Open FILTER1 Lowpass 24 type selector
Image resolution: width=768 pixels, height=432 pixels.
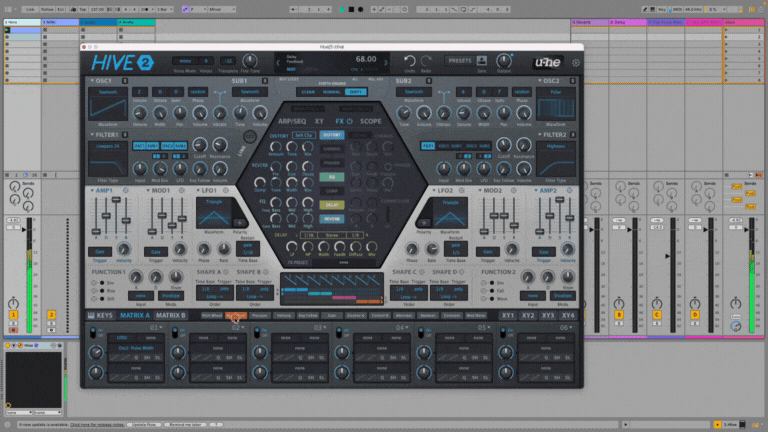coord(108,146)
